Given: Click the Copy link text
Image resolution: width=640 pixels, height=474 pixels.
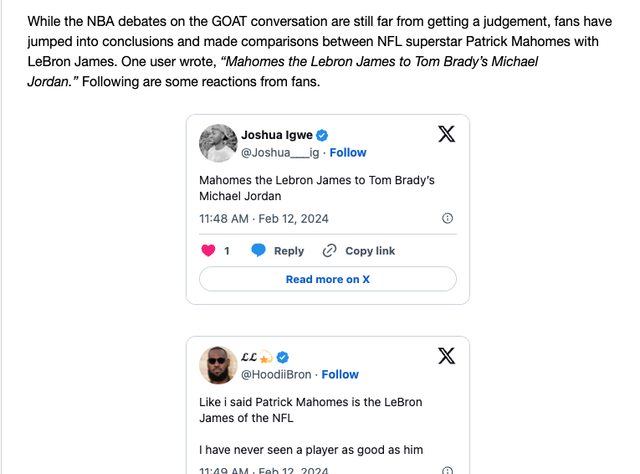Looking at the screenshot, I should pyautogui.click(x=370, y=251).
